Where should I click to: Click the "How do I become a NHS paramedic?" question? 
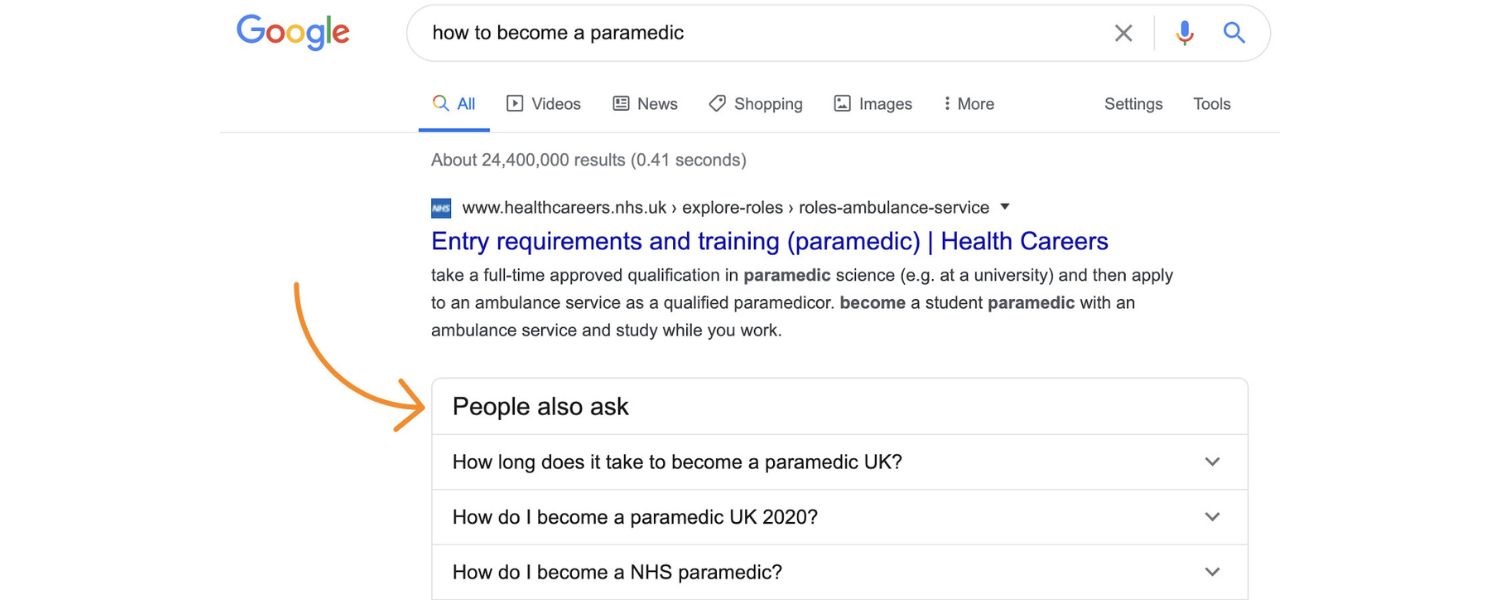[x=615, y=571]
